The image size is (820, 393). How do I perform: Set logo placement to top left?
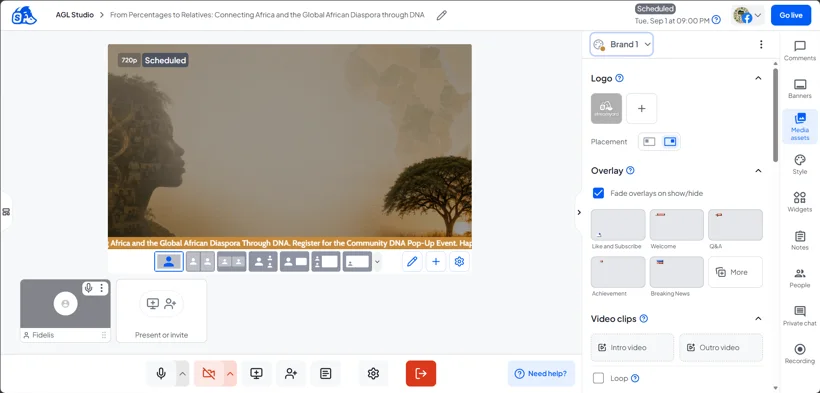coord(649,142)
